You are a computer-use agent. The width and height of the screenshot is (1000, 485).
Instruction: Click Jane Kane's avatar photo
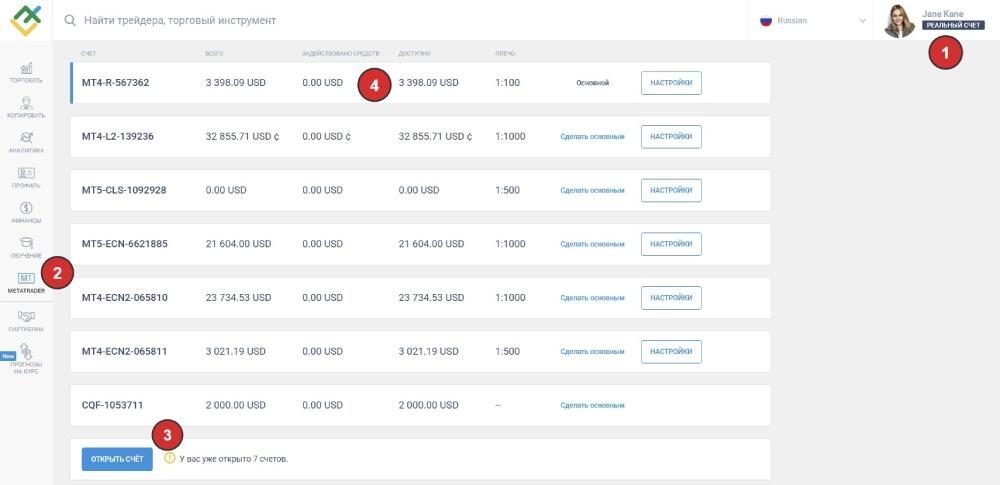tap(899, 21)
